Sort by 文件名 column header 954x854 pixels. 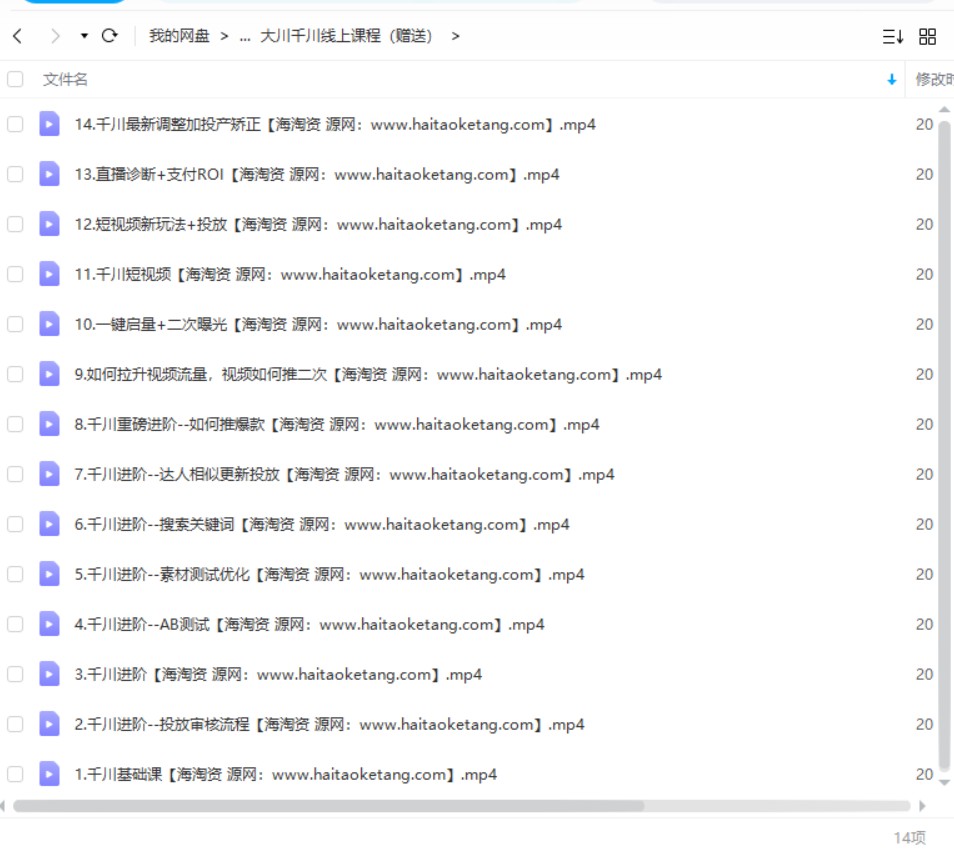(x=65, y=79)
